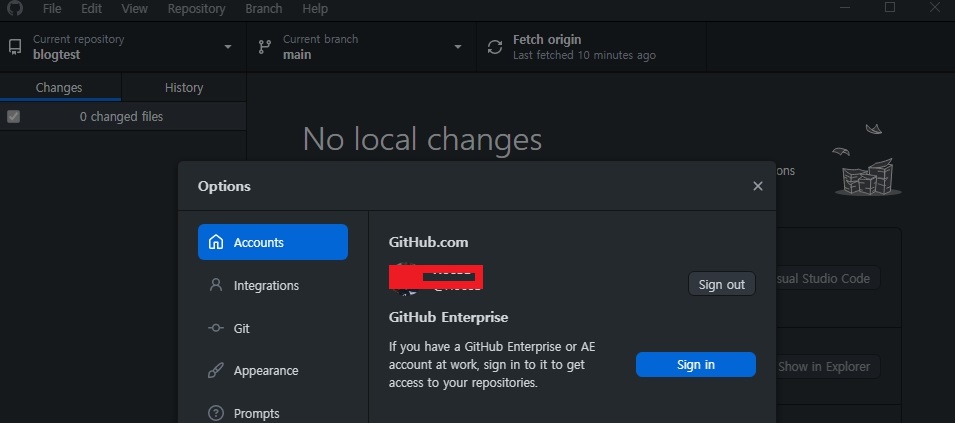The width and height of the screenshot is (955, 423).
Task: Select Appearance in Options sidebar
Action: 273,371
